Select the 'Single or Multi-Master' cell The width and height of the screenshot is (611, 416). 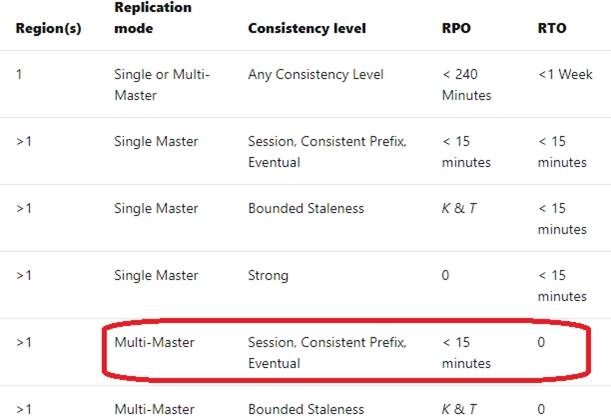[x=163, y=84]
